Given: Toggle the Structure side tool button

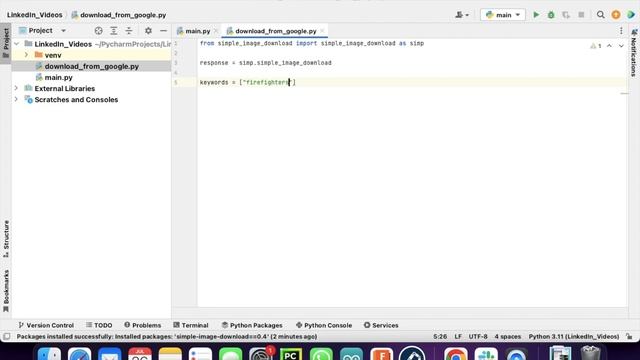Looking at the screenshot, I should click(6, 239).
